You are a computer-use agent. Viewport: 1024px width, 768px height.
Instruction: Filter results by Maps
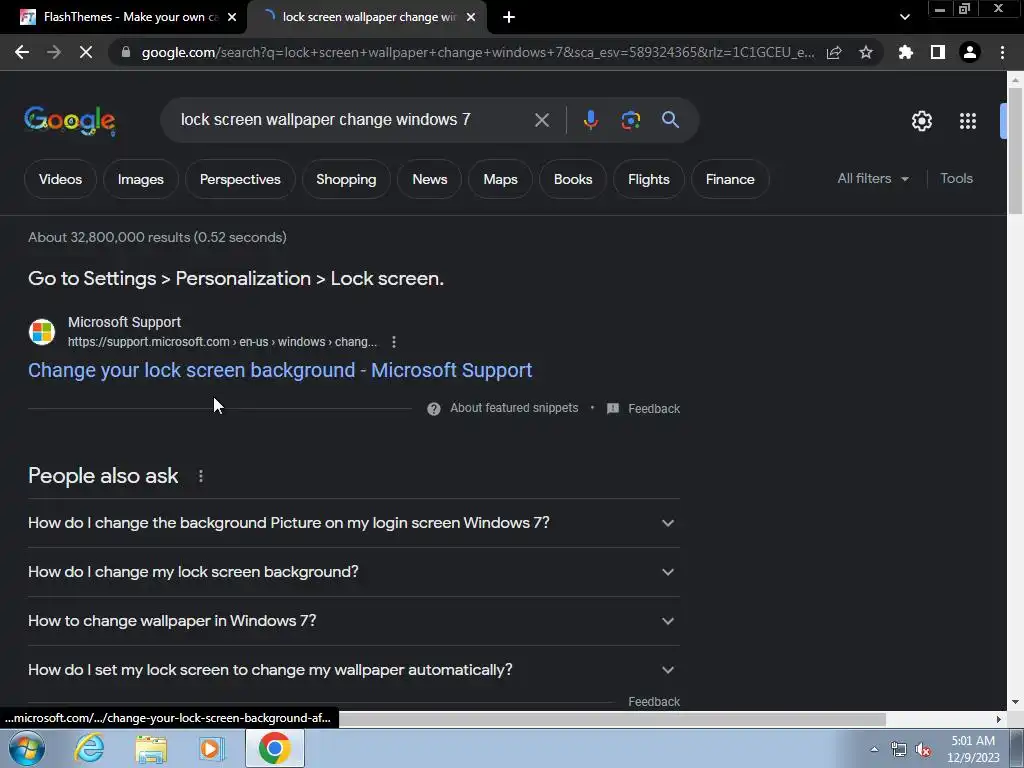[x=500, y=179]
